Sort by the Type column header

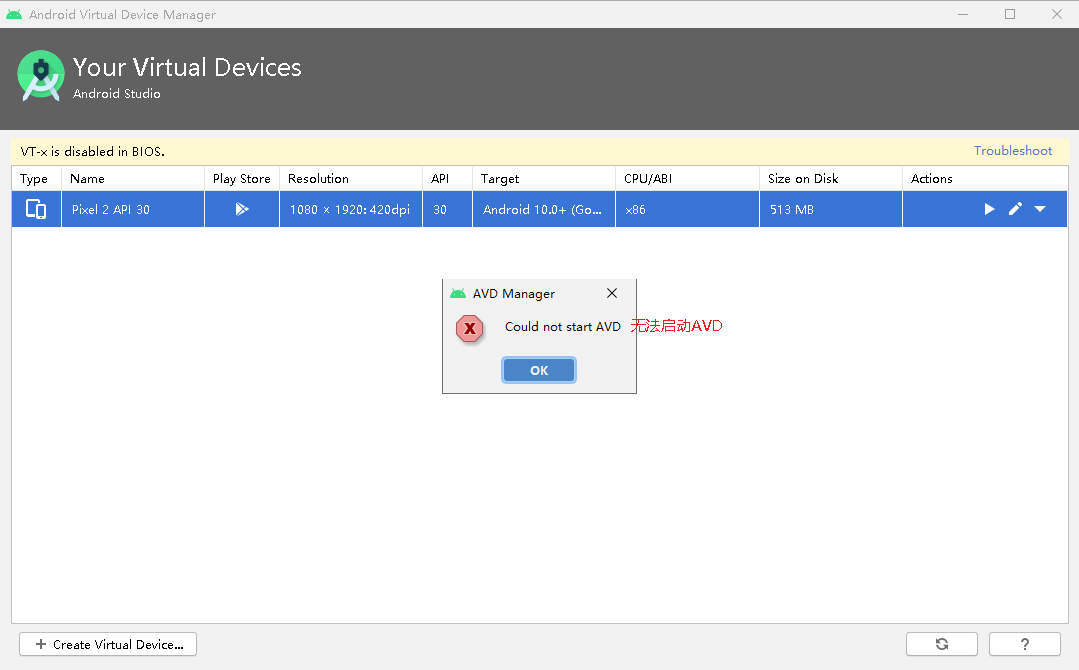point(34,179)
